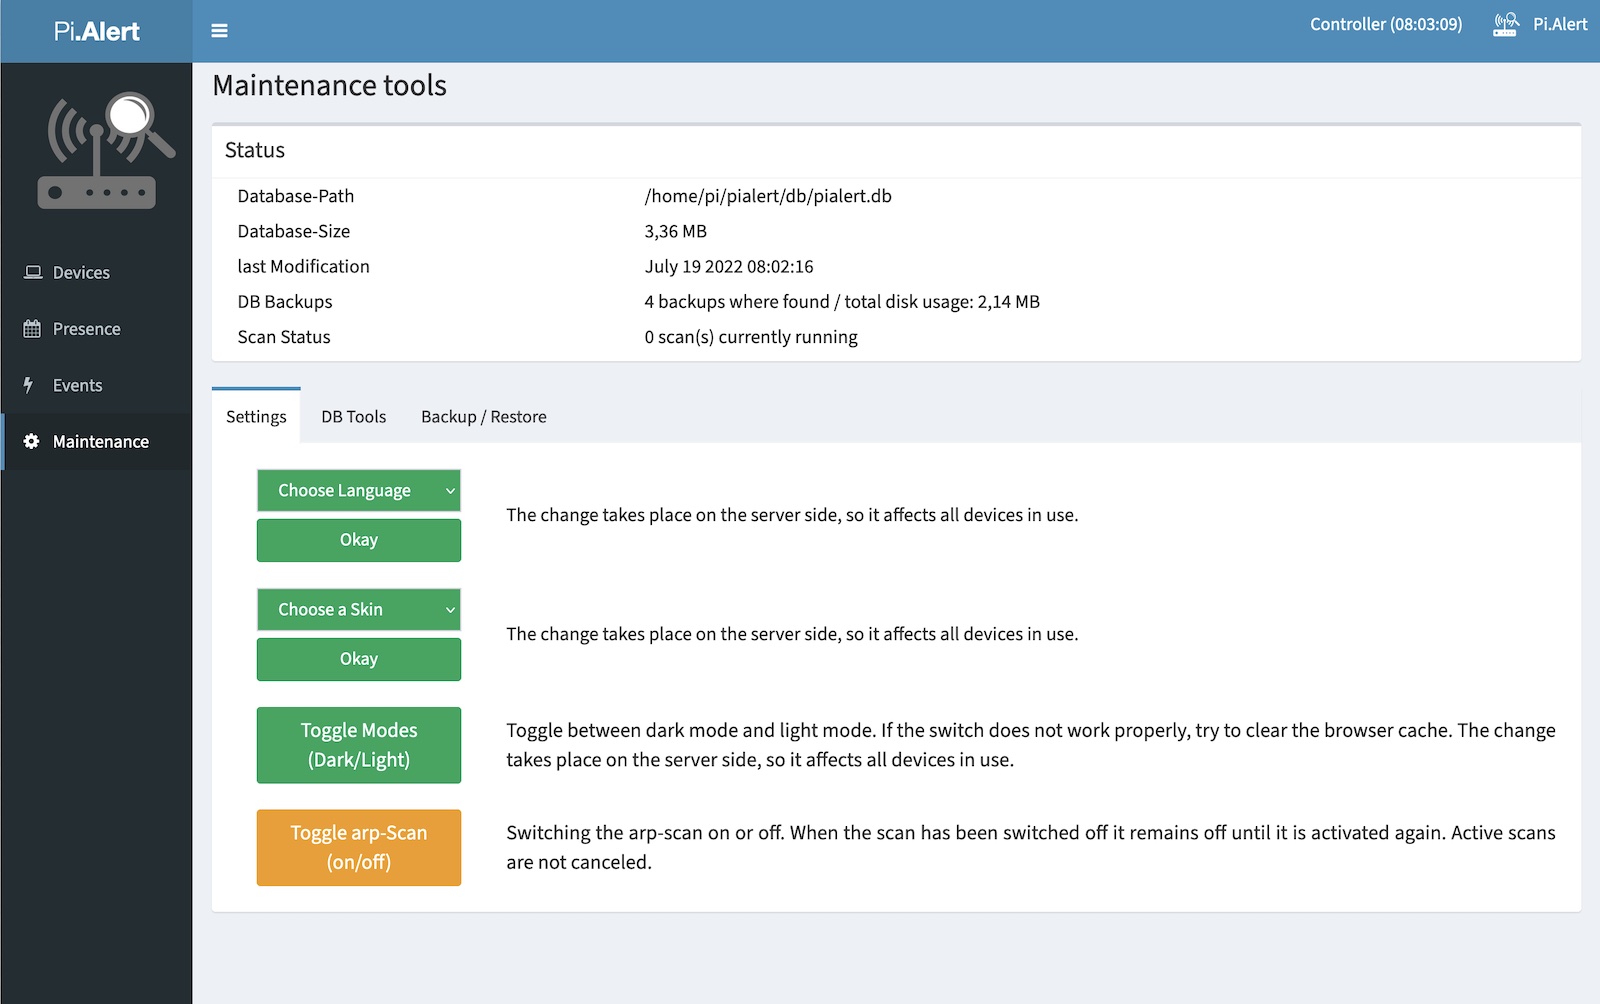
Task: Switch to the DB Tools tab
Action: [353, 417]
